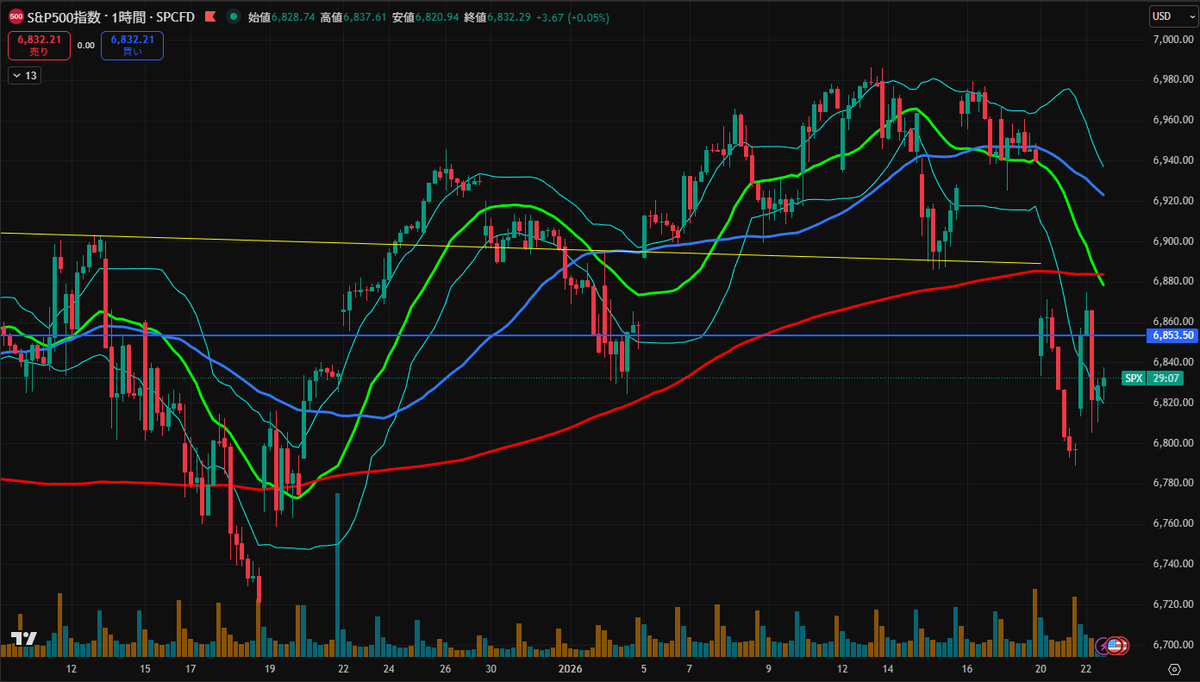Click the SPCFD source label in the chart title
The width and height of the screenshot is (1200, 682).
(176, 16)
